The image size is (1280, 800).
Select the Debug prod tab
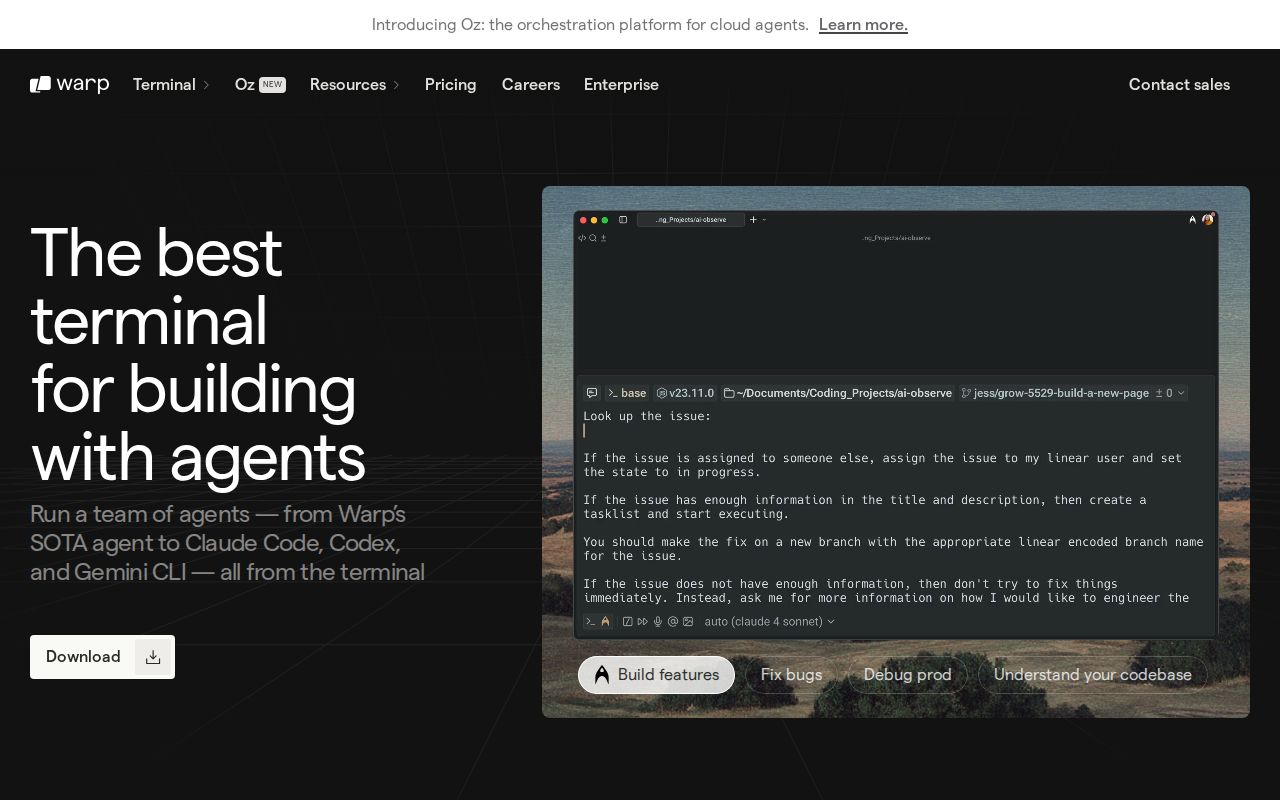(x=907, y=675)
